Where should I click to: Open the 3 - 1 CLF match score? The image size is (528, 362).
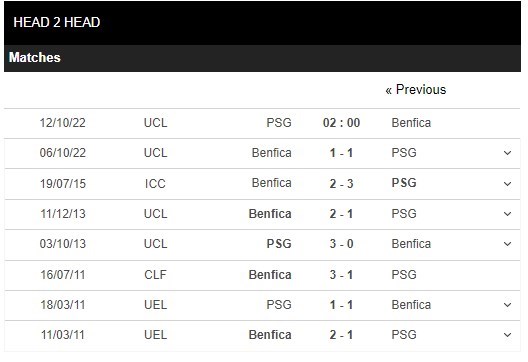[341, 275]
